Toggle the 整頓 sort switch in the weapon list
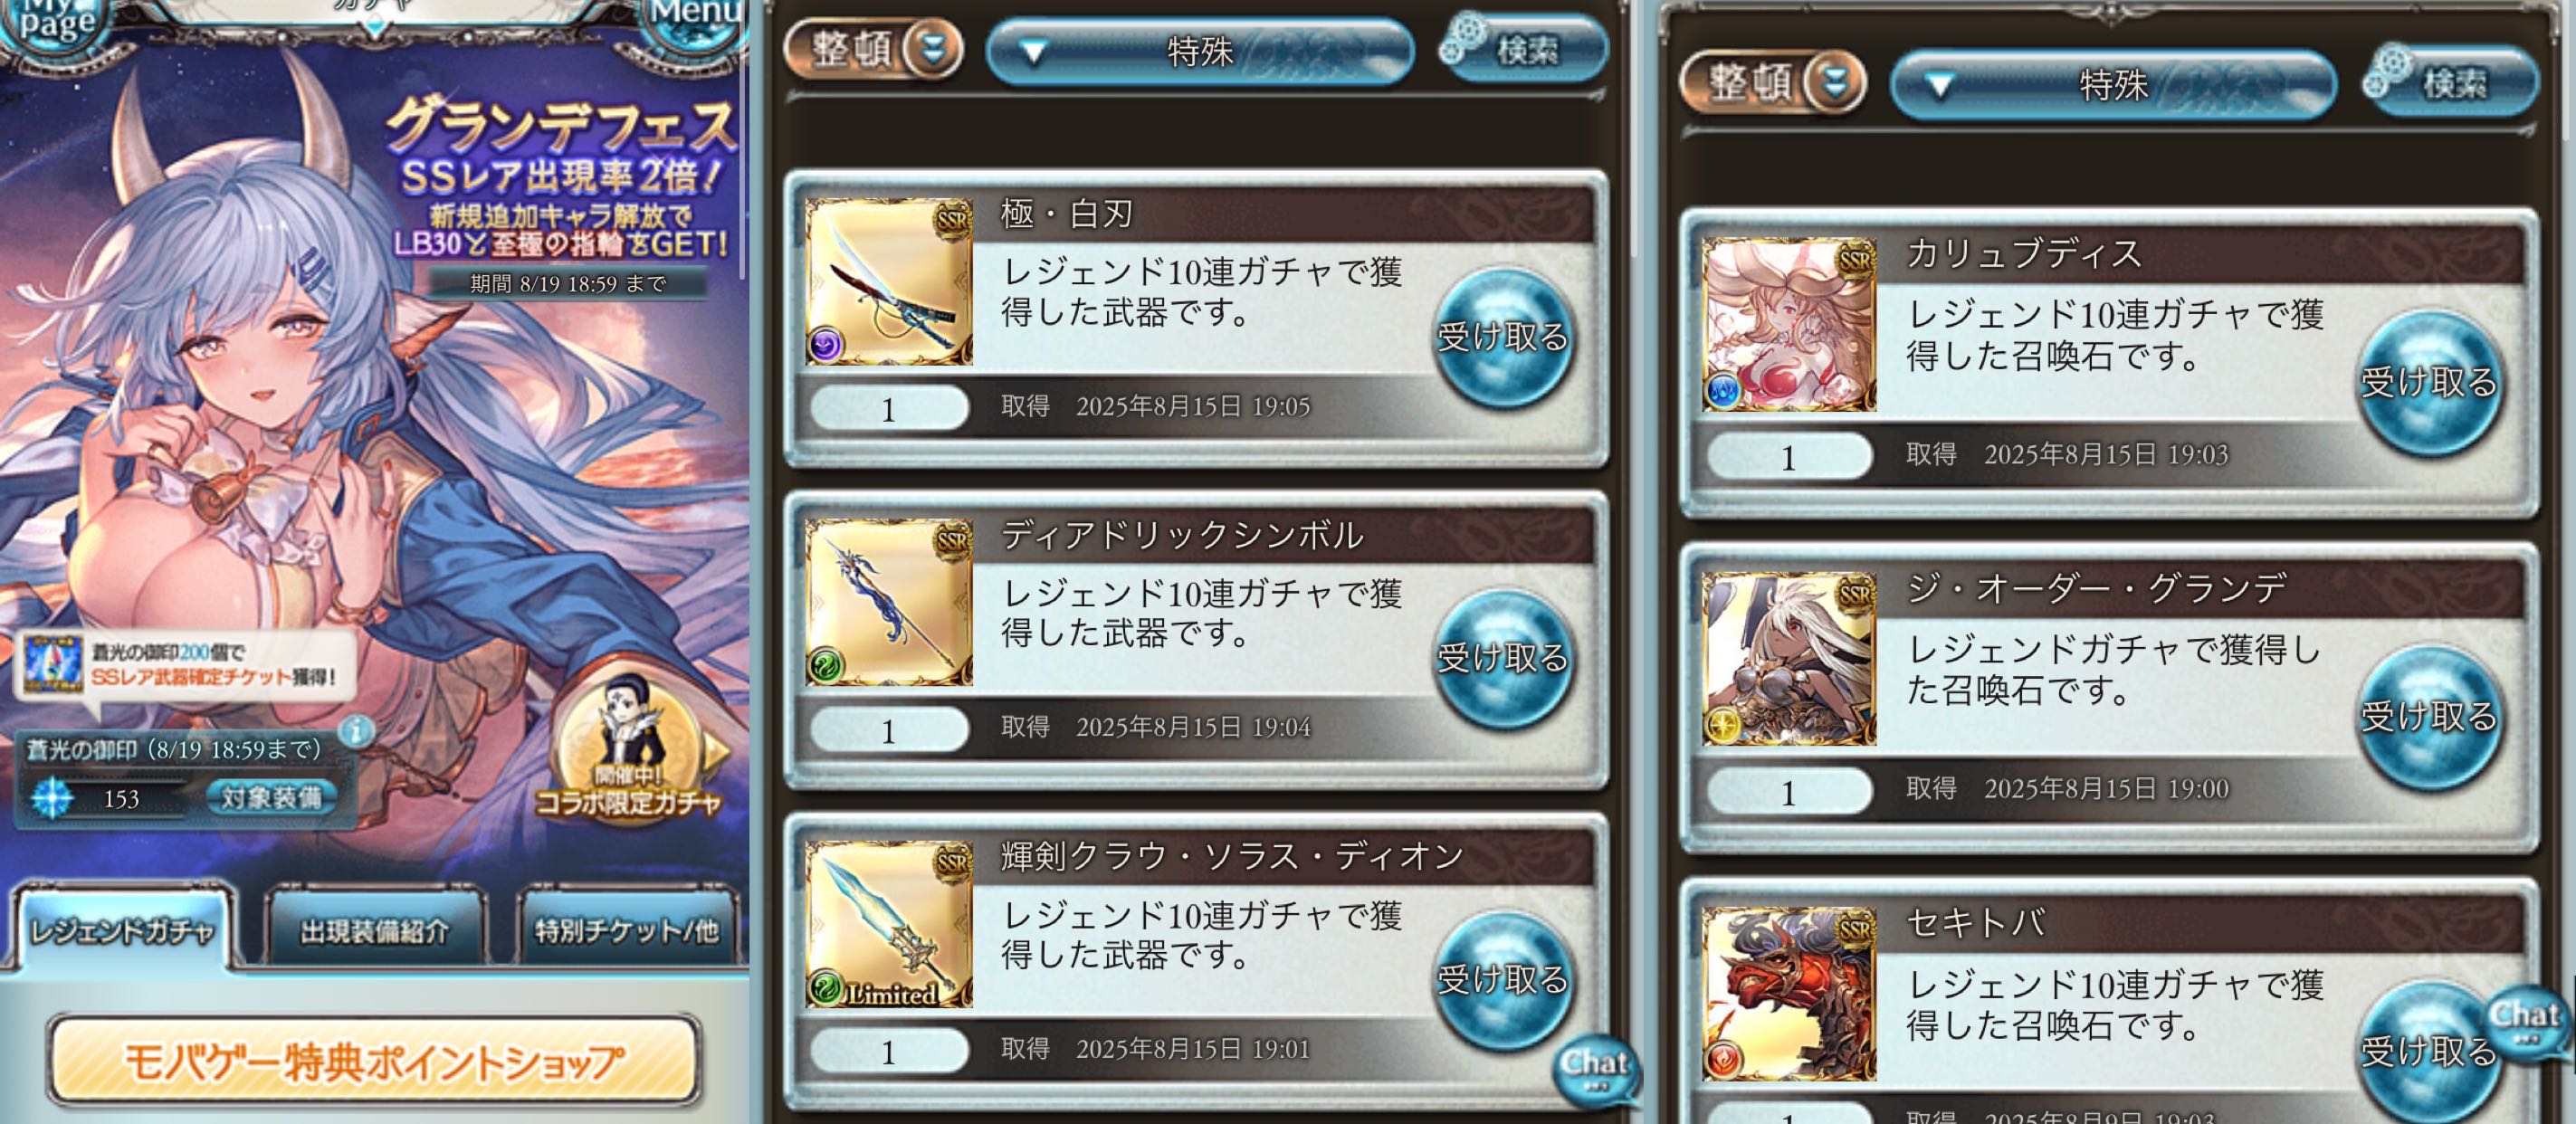The image size is (2576, 1124). pos(874,48)
